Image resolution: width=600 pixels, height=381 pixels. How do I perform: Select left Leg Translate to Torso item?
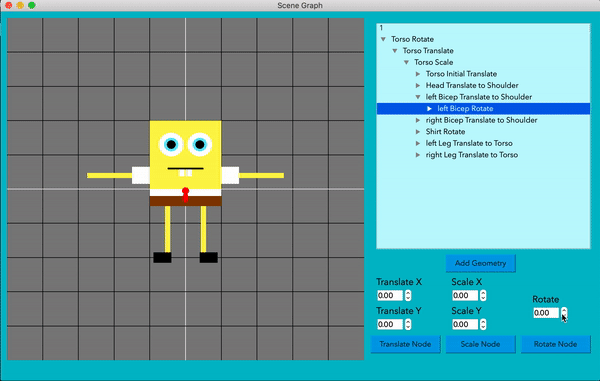(469, 143)
